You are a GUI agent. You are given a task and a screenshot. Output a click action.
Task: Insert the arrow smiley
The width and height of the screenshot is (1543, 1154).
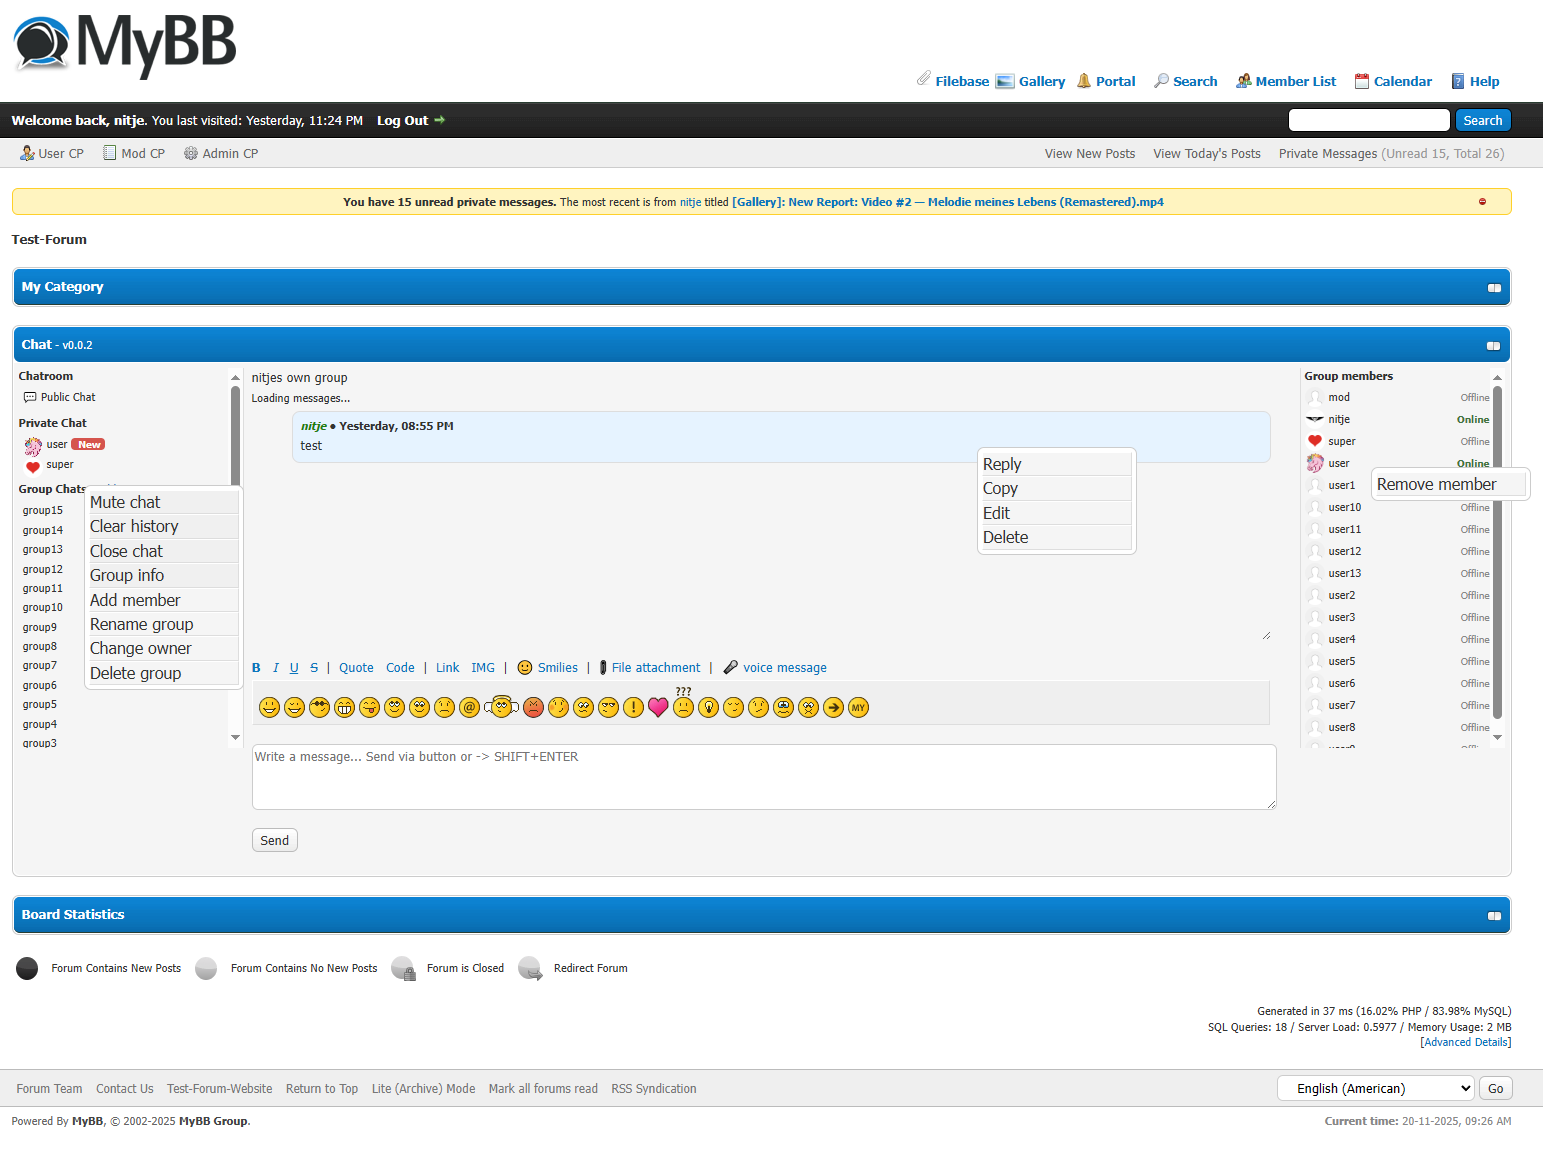click(x=833, y=708)
